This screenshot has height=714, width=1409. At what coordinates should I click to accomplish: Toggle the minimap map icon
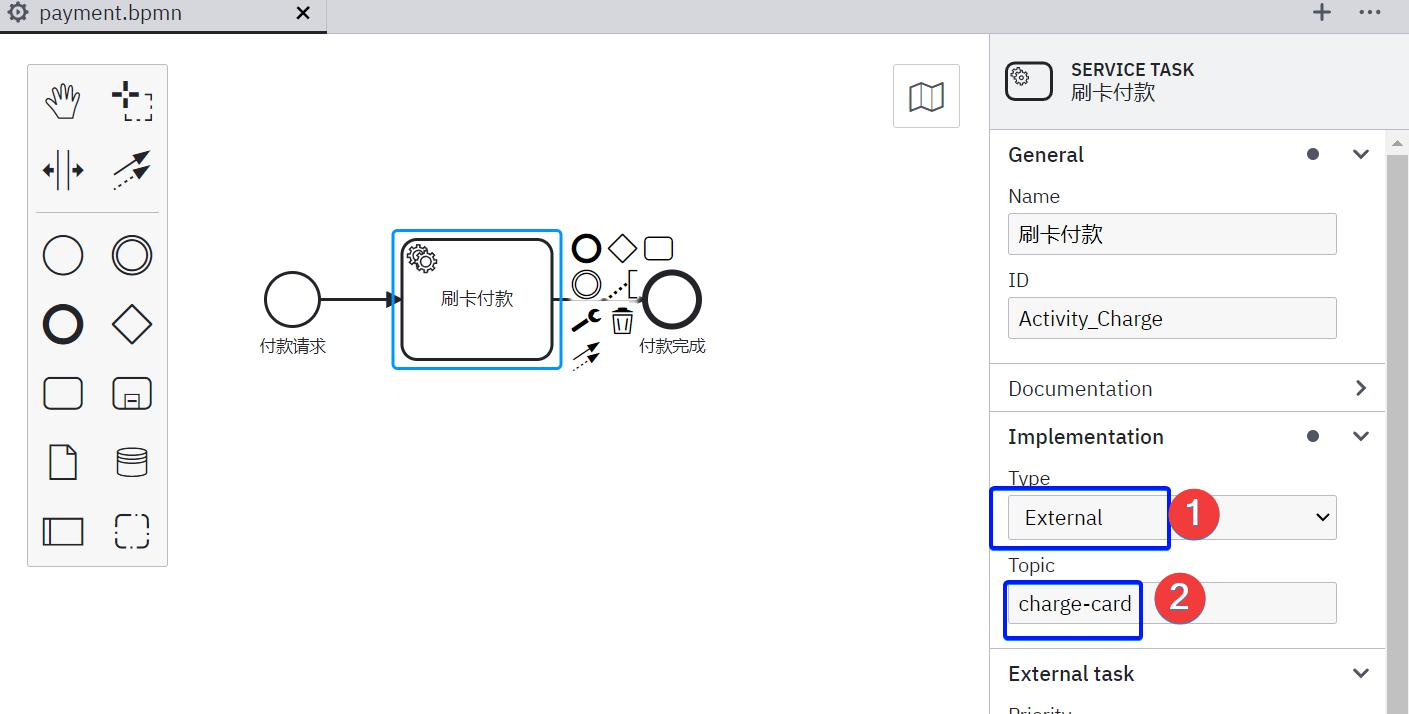(926, 97)
